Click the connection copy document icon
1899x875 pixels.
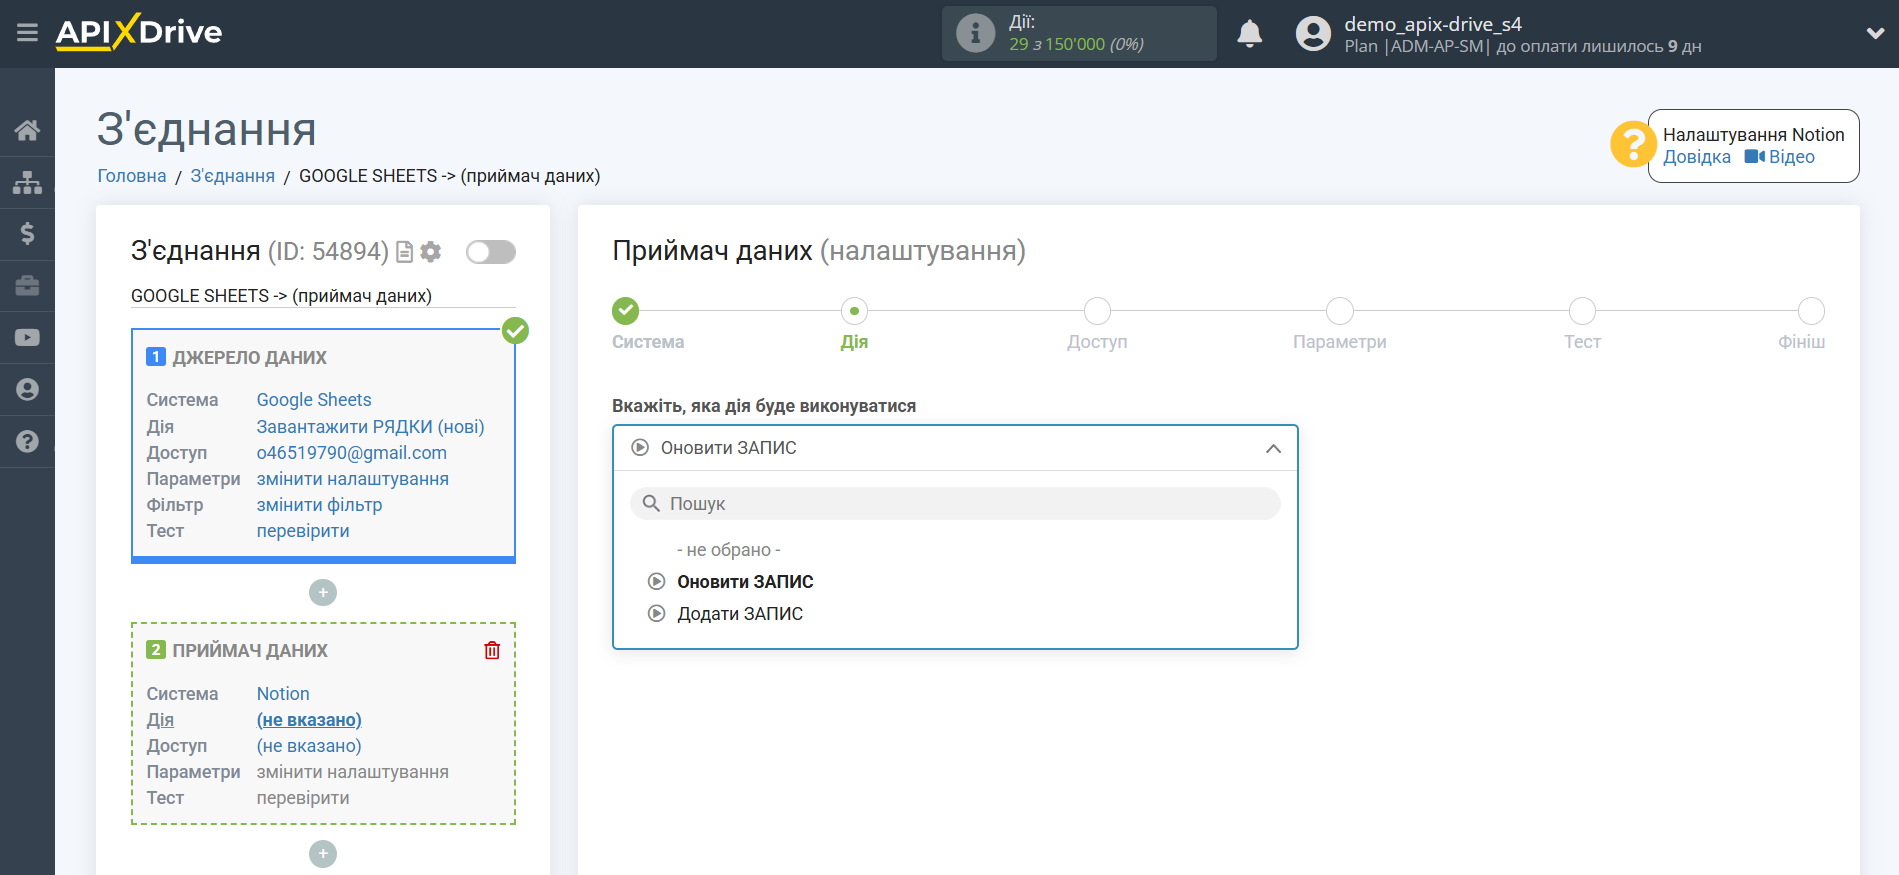tap(404, 252)
